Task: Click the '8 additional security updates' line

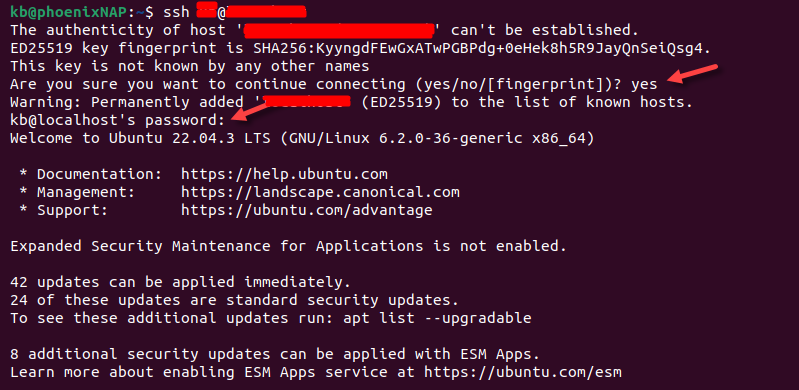Action: tap(275, 354)
